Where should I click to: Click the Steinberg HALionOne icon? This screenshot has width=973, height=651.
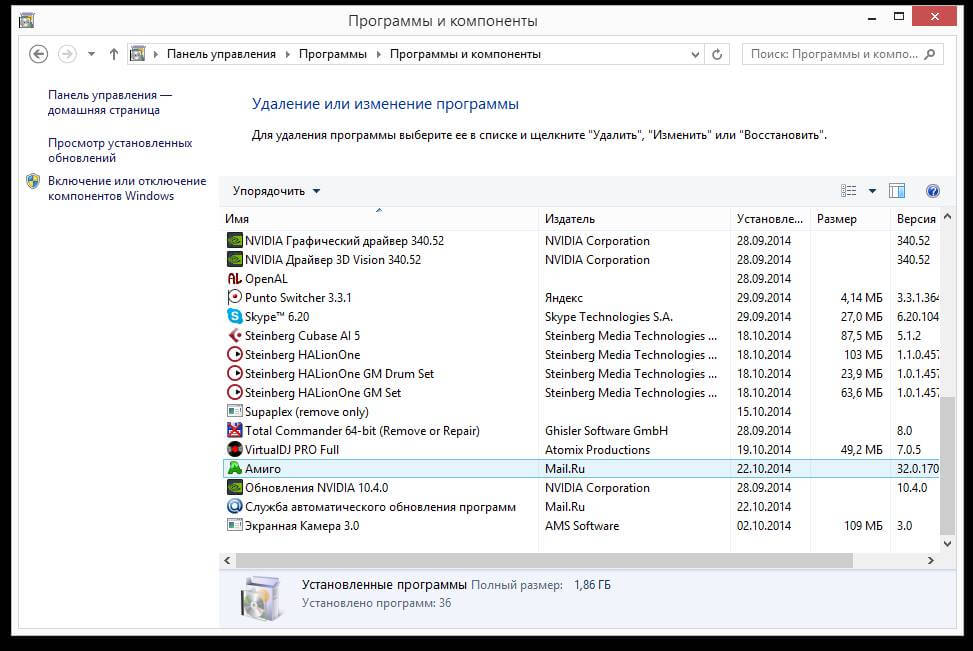pyautogui.click(x=235, y=354)
